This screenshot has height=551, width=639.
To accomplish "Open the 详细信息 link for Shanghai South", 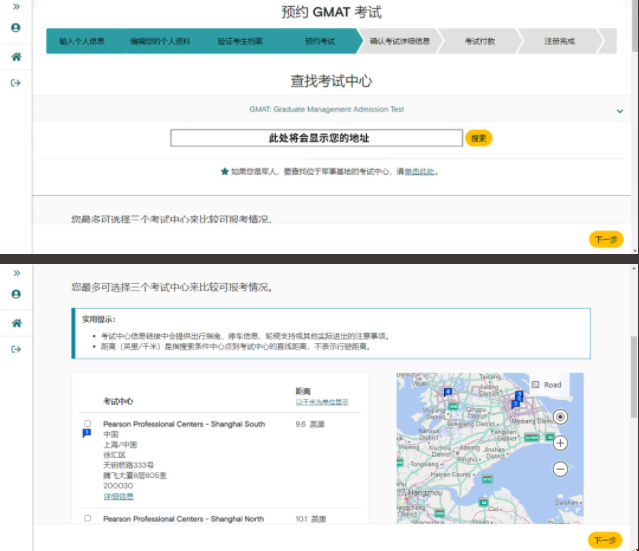I will [x=118, y=496].
